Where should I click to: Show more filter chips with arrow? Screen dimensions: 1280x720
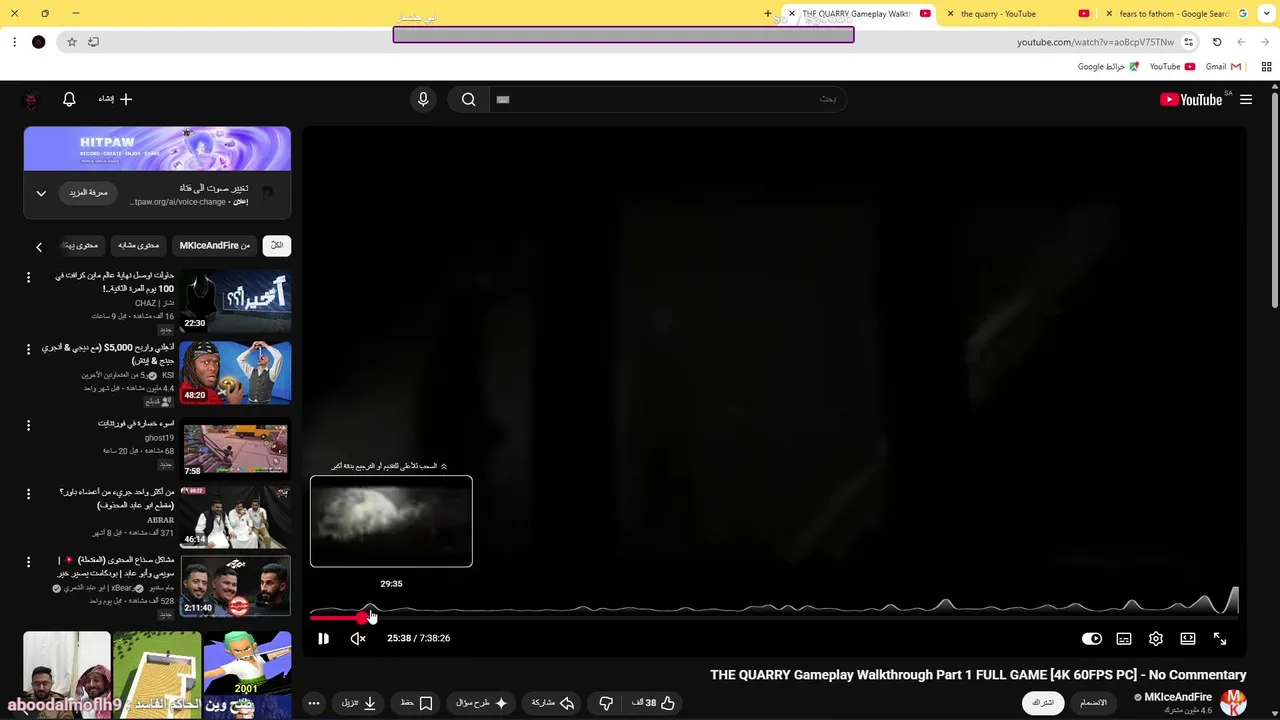pyautogui.click(x=39, y=246)
